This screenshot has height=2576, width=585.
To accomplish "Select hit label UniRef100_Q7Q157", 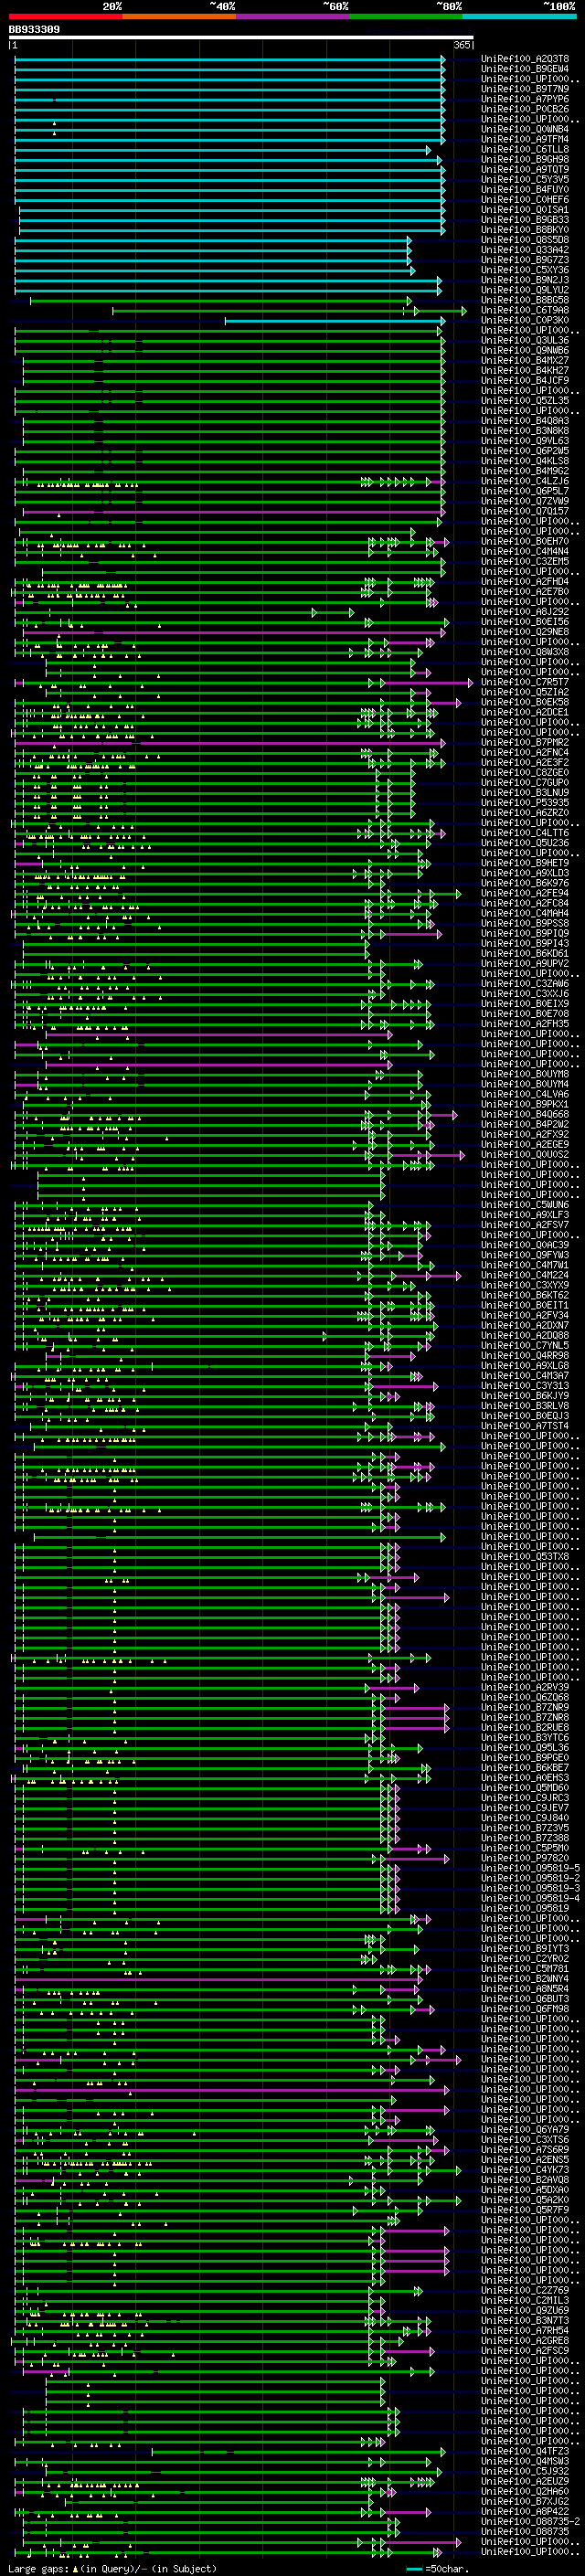I will tap(525, 511).
